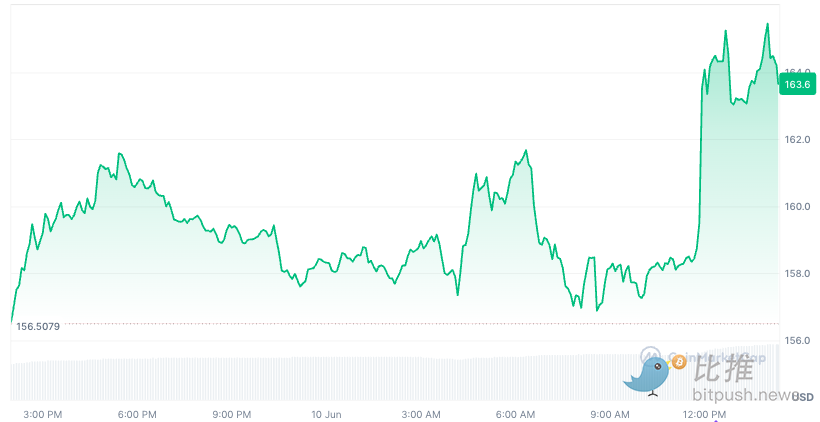The image size is (820, 422).
Task: Jump to the 10 Jun date marker
Action: 325,414
